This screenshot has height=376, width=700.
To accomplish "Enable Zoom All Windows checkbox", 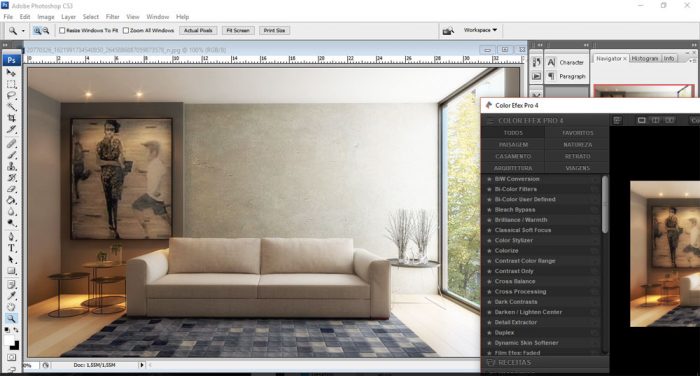I will pos(126,30).
